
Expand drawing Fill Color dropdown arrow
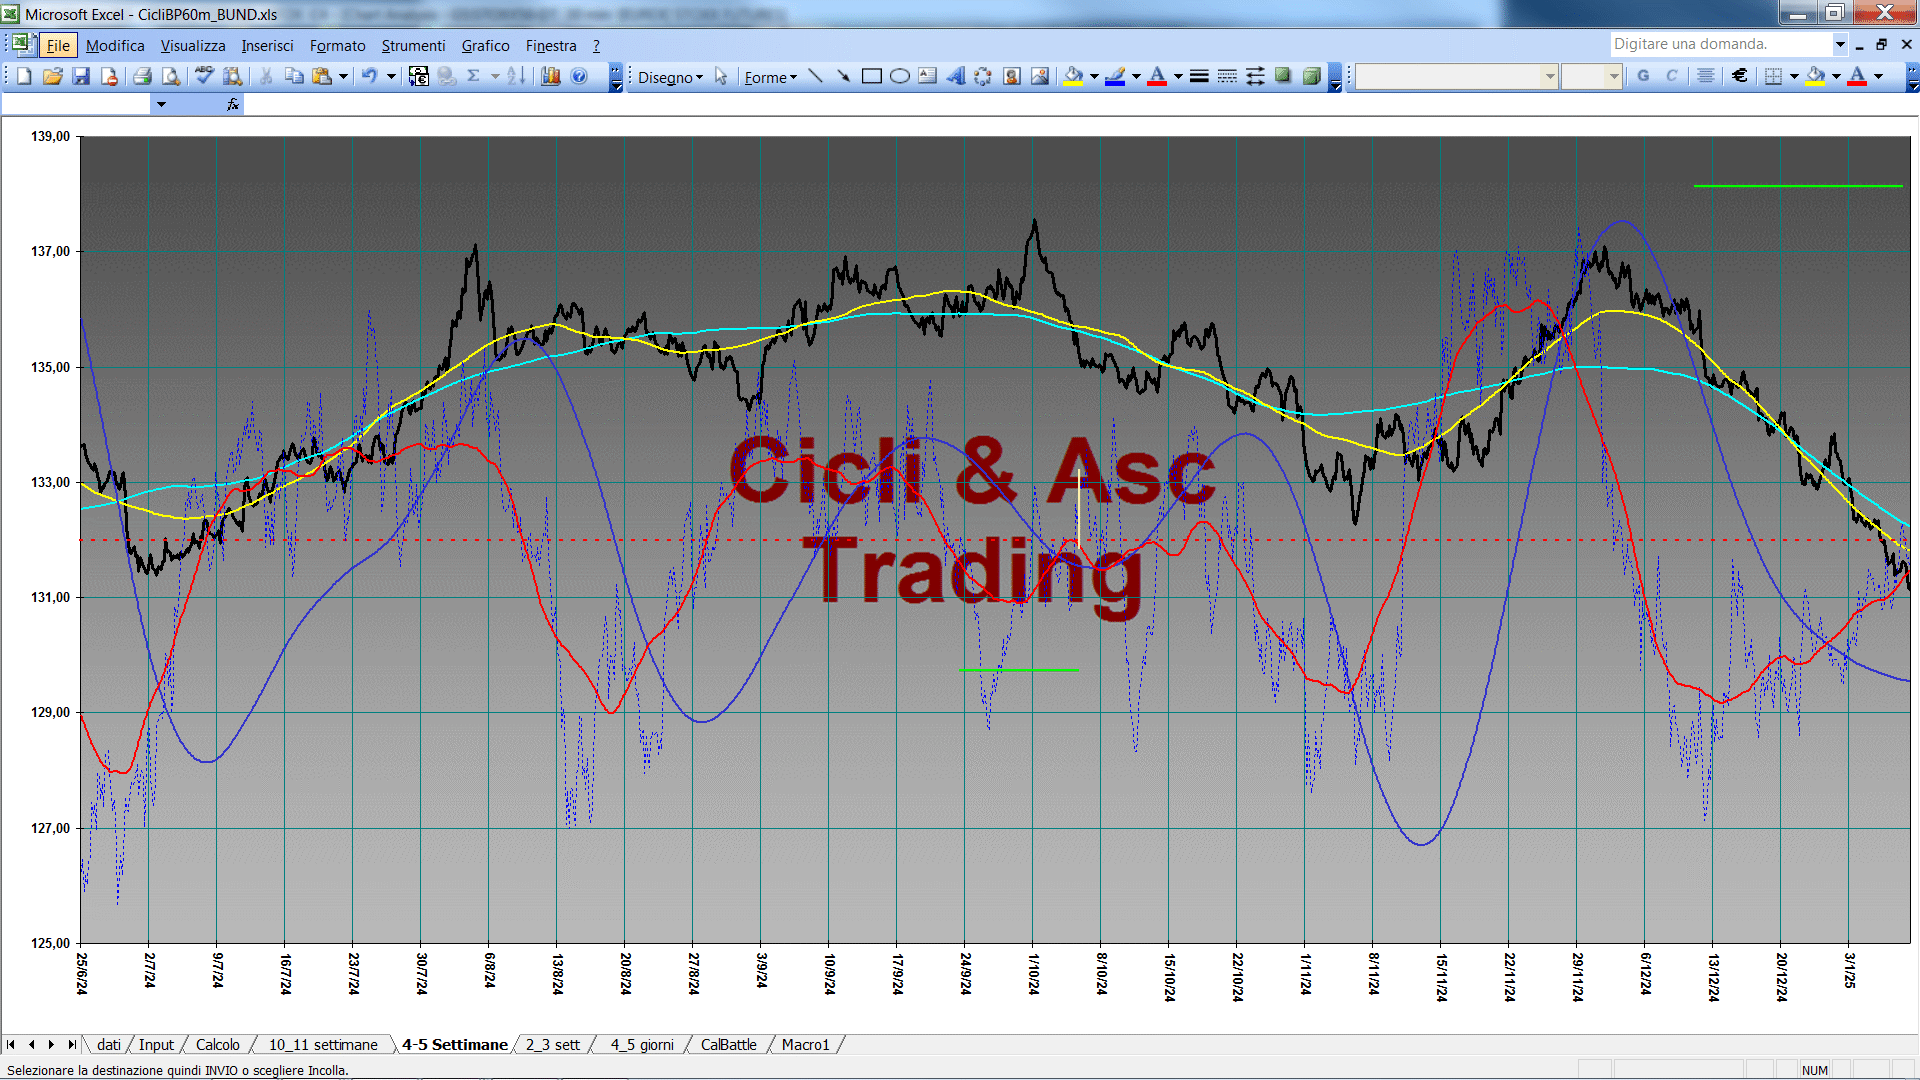(x=1094, y=76)
